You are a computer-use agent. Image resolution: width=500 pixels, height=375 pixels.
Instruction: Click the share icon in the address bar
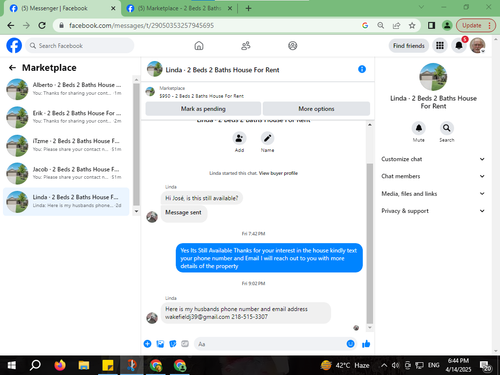point(396,25)
